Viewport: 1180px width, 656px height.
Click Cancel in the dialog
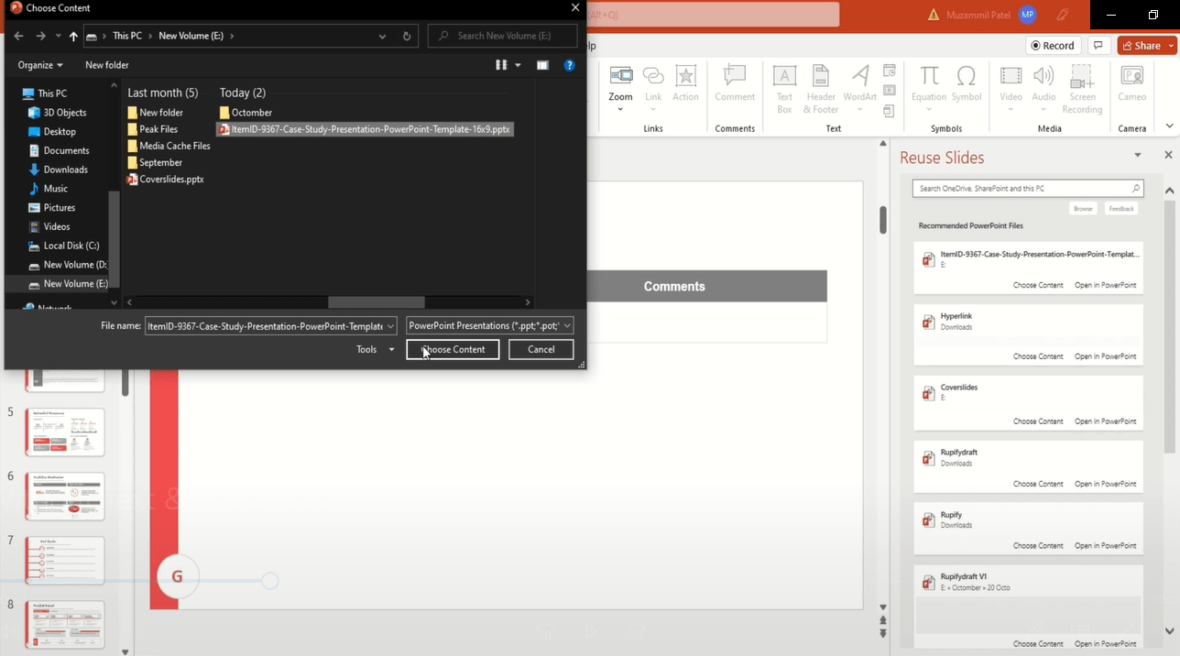click(541, 350)
